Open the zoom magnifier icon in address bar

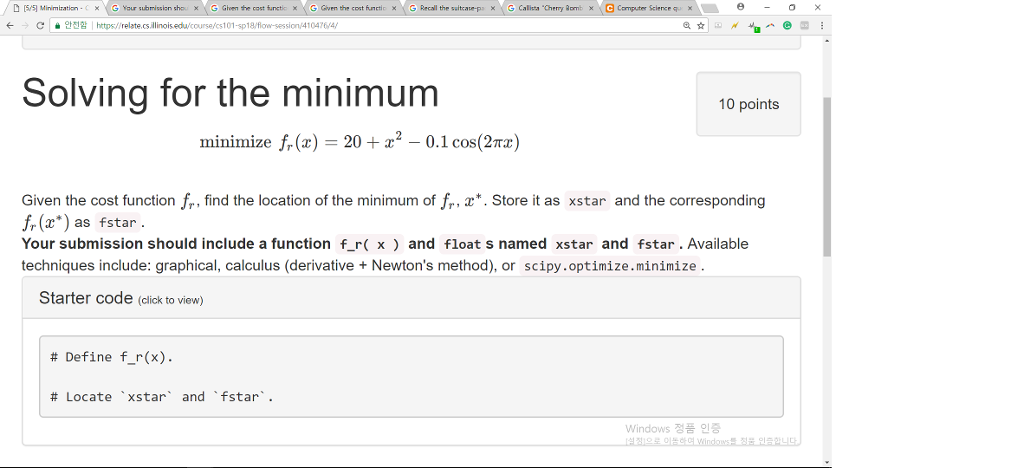click(686, 25)
